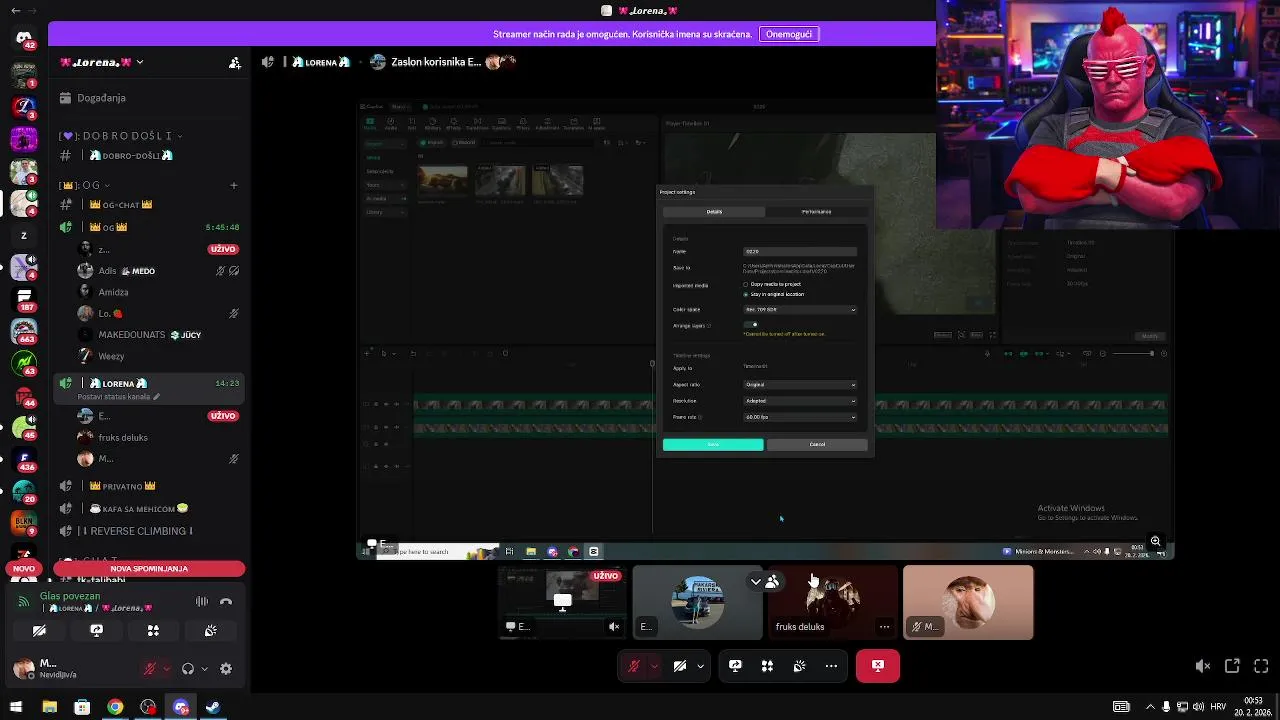Zoom the stream with the magnifier icon

[x=1156, y=541]
